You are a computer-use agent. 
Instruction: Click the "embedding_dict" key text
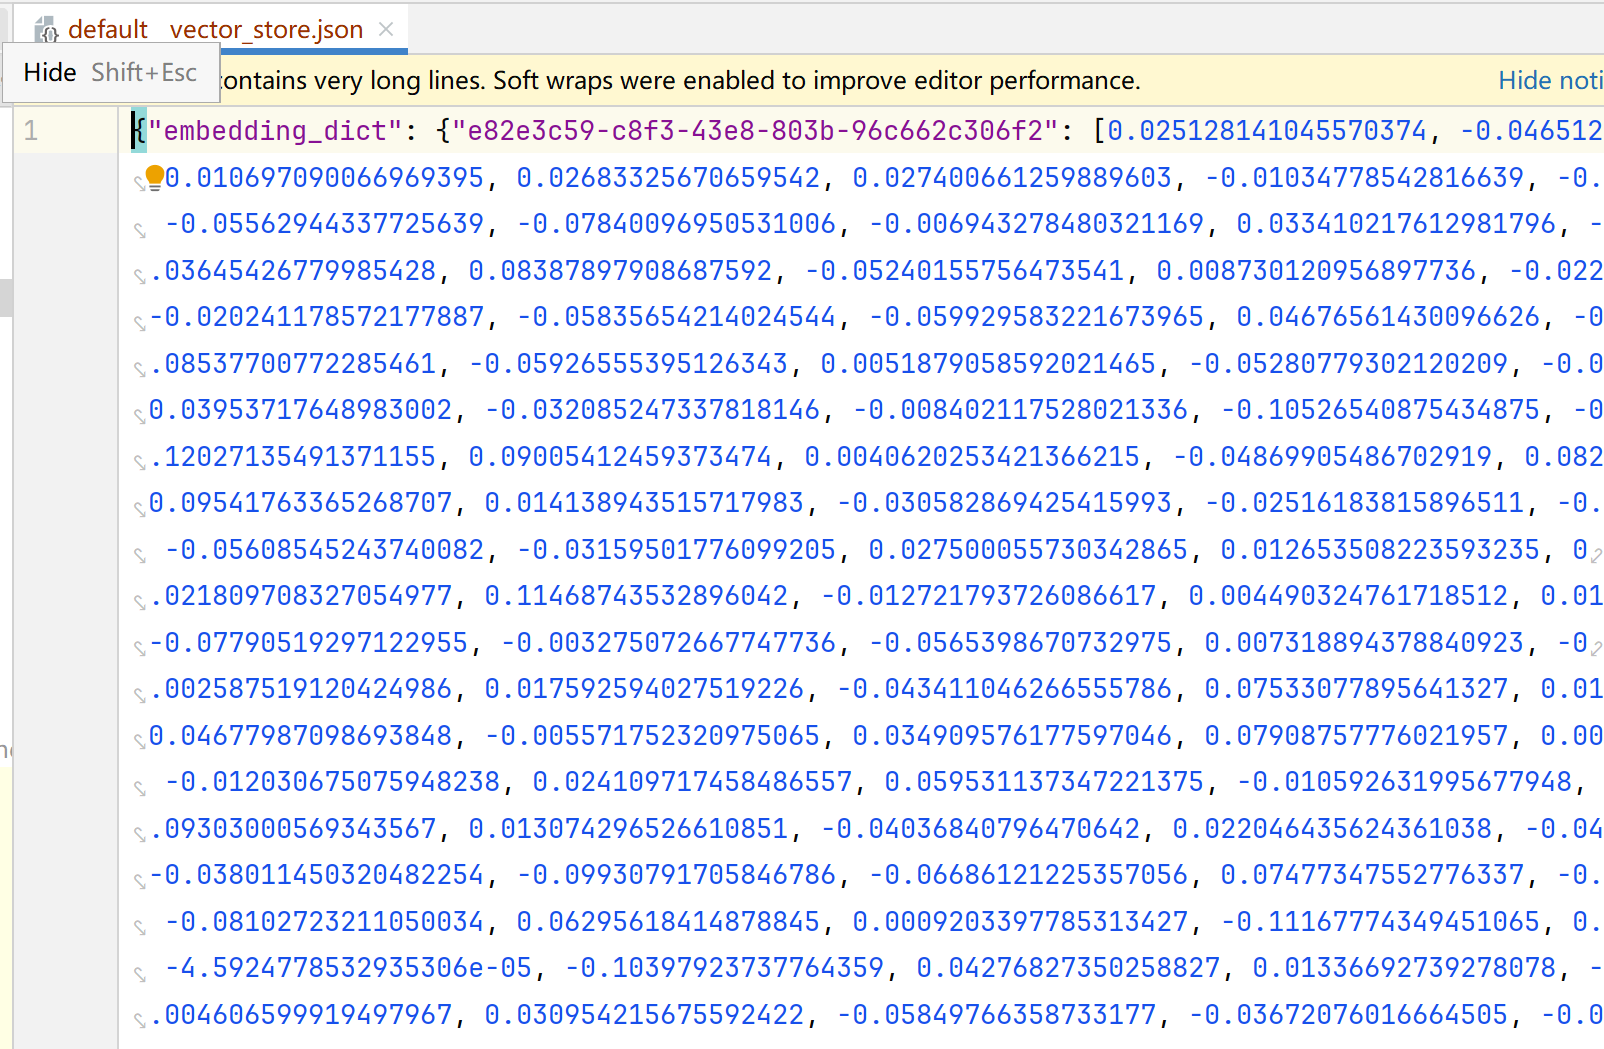[x=275, y=131]
